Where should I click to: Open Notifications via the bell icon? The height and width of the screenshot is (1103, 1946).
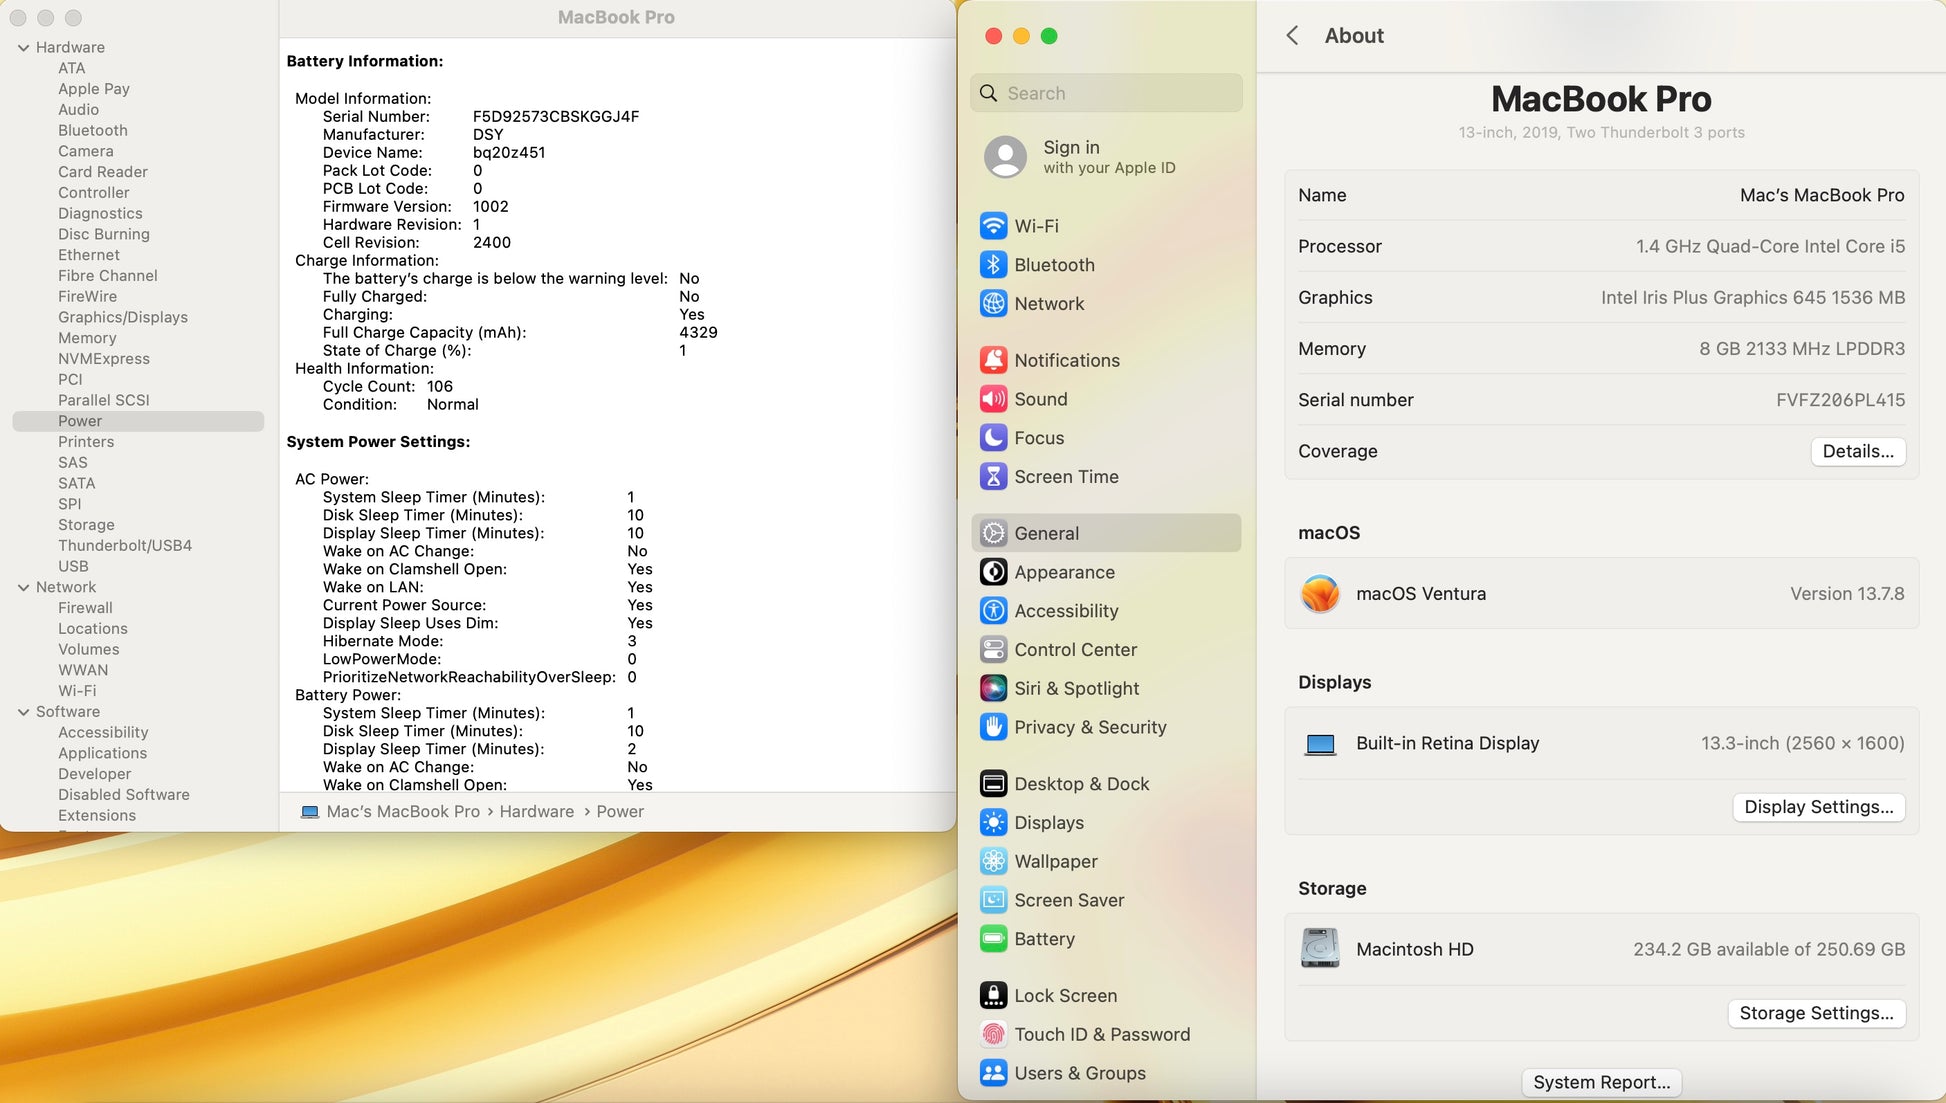pos(993,360)
